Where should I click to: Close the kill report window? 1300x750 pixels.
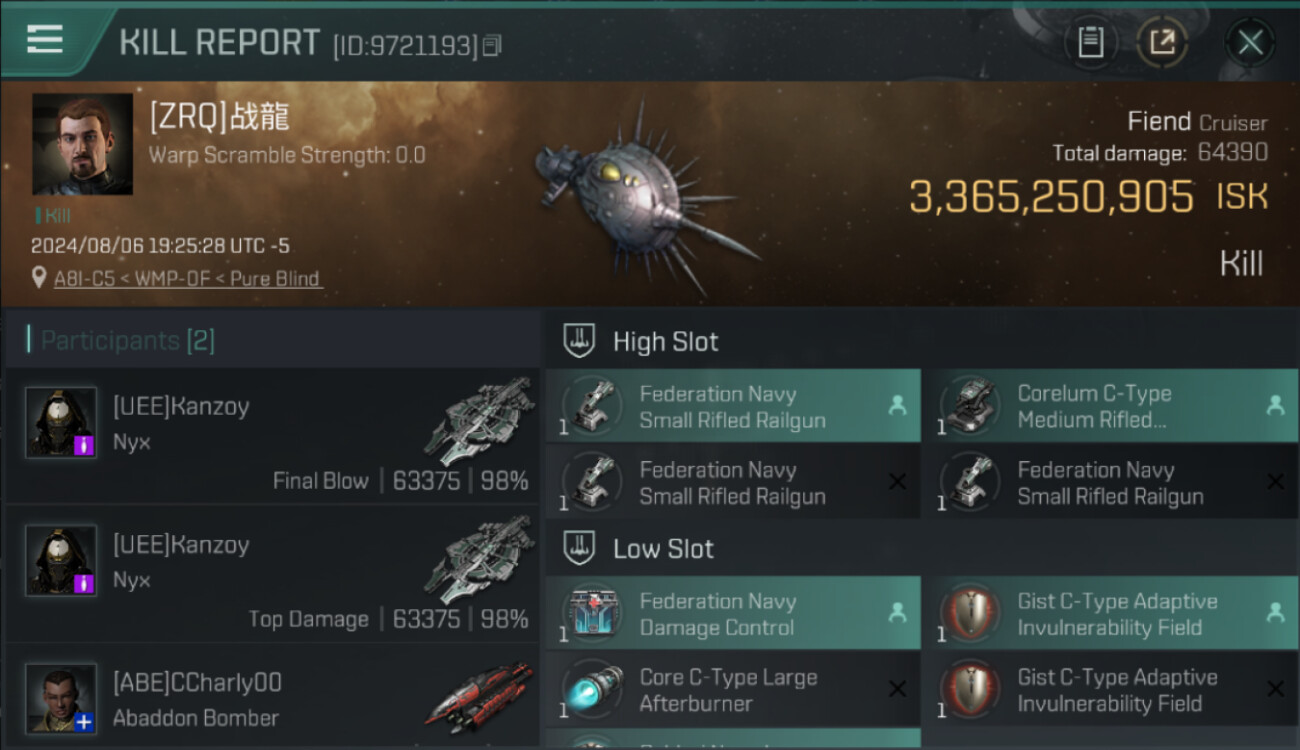[1249, 42]
